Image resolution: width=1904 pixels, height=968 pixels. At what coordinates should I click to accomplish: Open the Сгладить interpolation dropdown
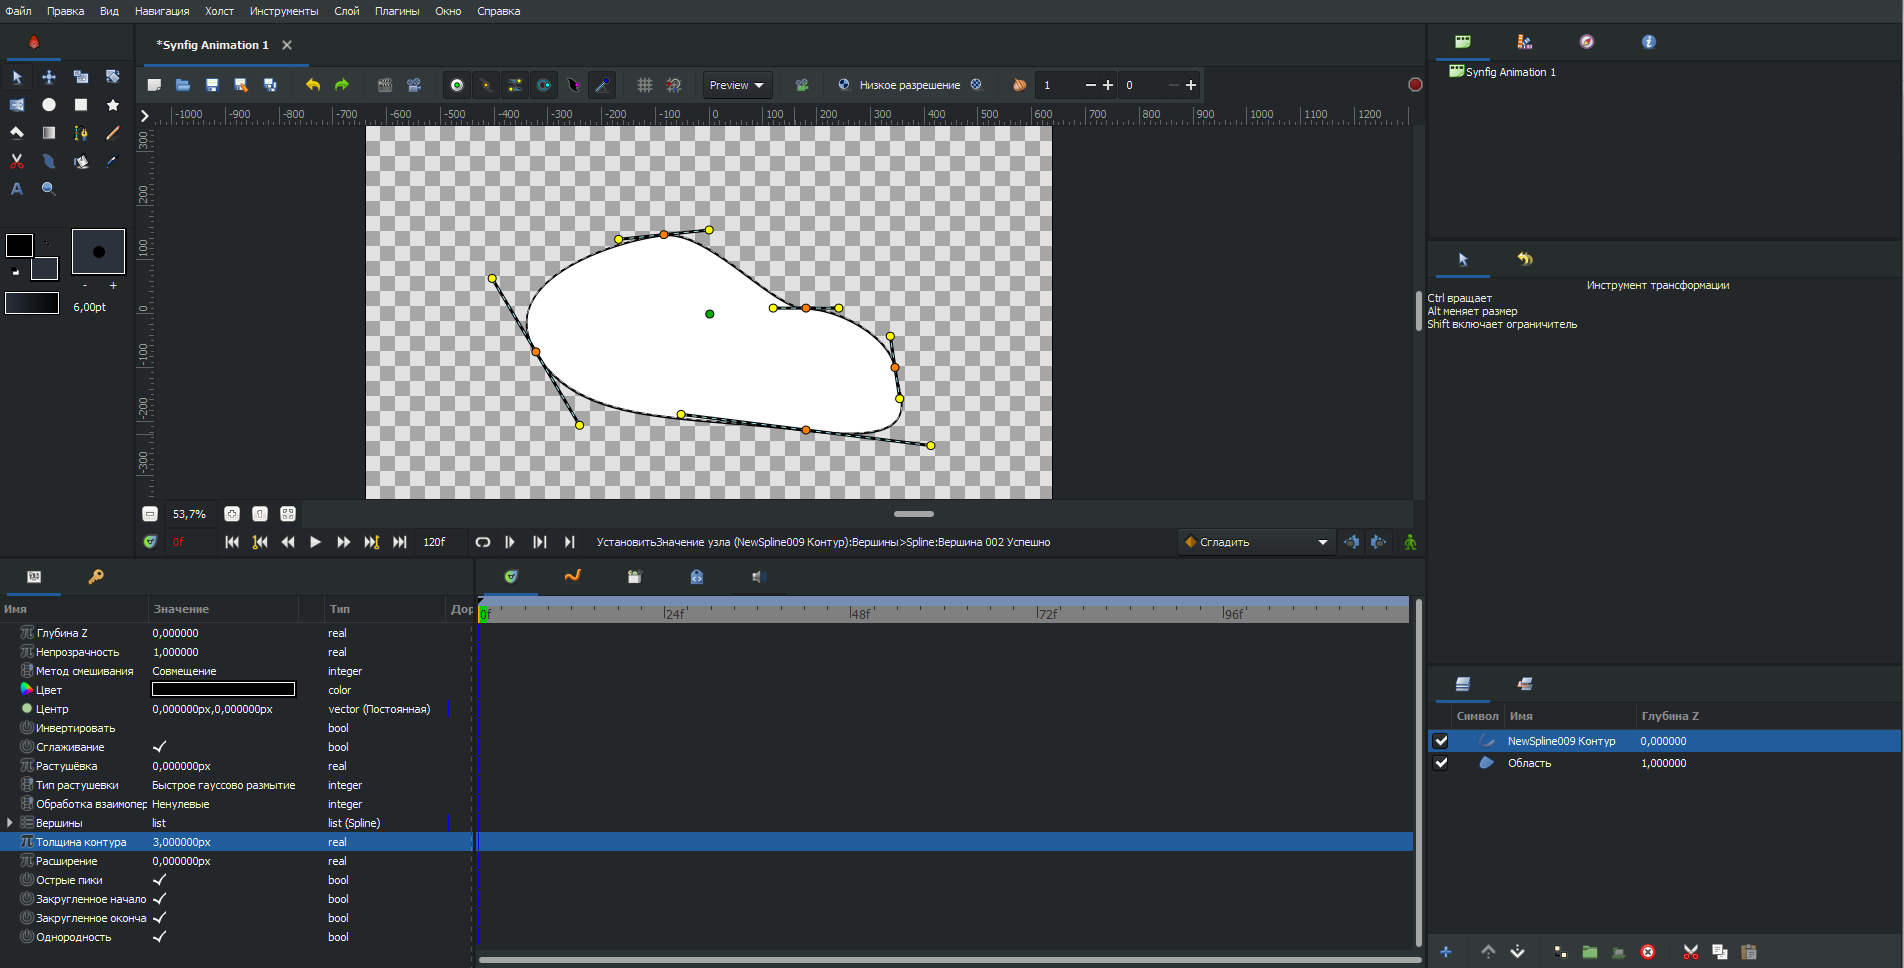pyautogui.click(x=1256, y=542)
